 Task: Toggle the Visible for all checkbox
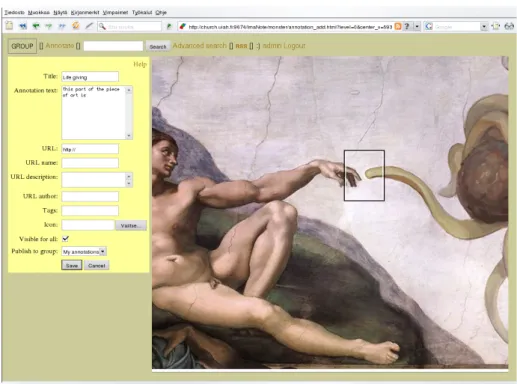pos(65,239)
